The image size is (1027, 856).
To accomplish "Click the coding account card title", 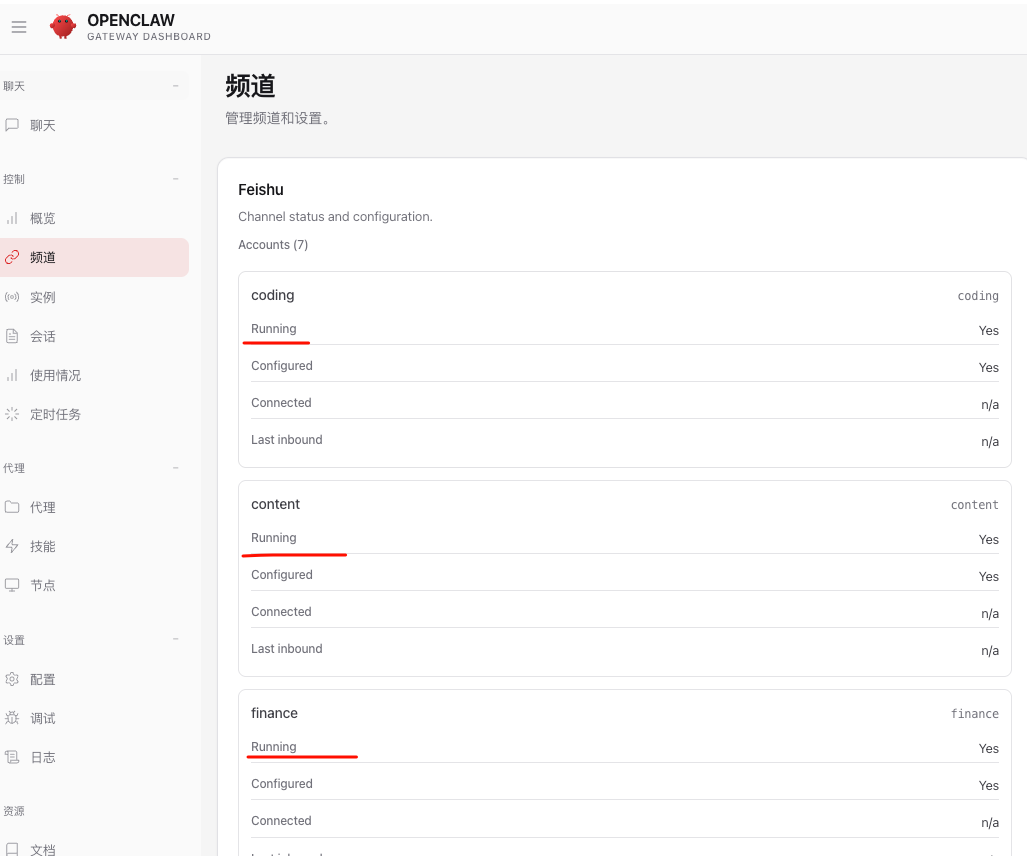I will [x=272, y=295].
